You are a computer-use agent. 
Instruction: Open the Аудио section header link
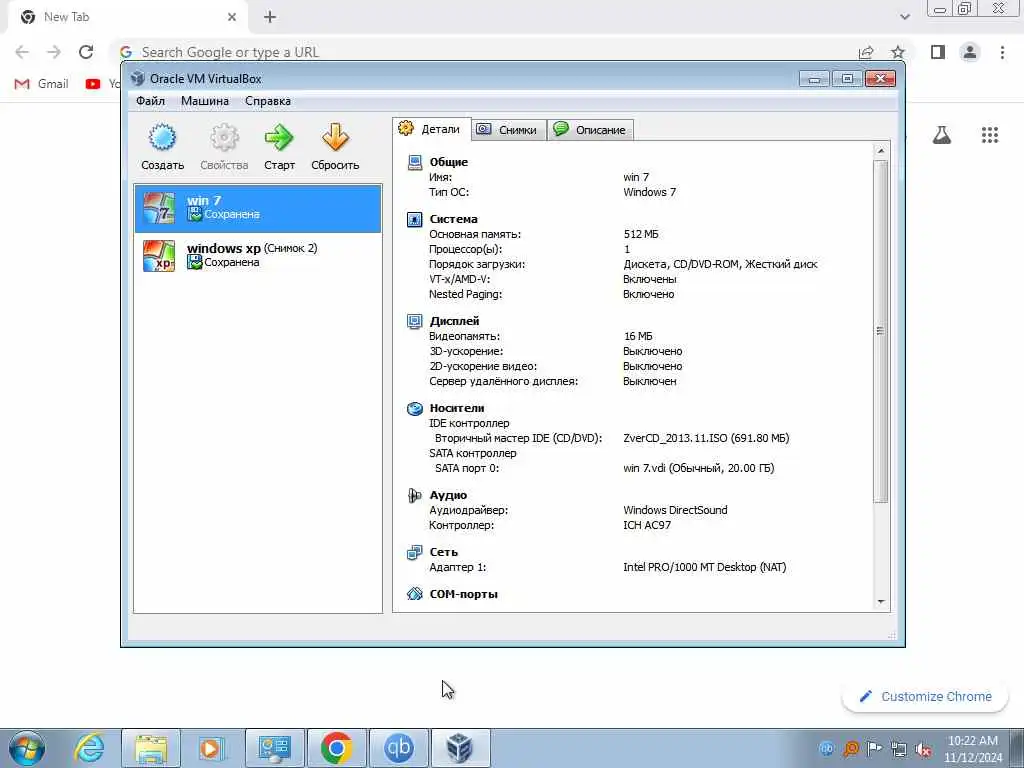tap(448, 495)
